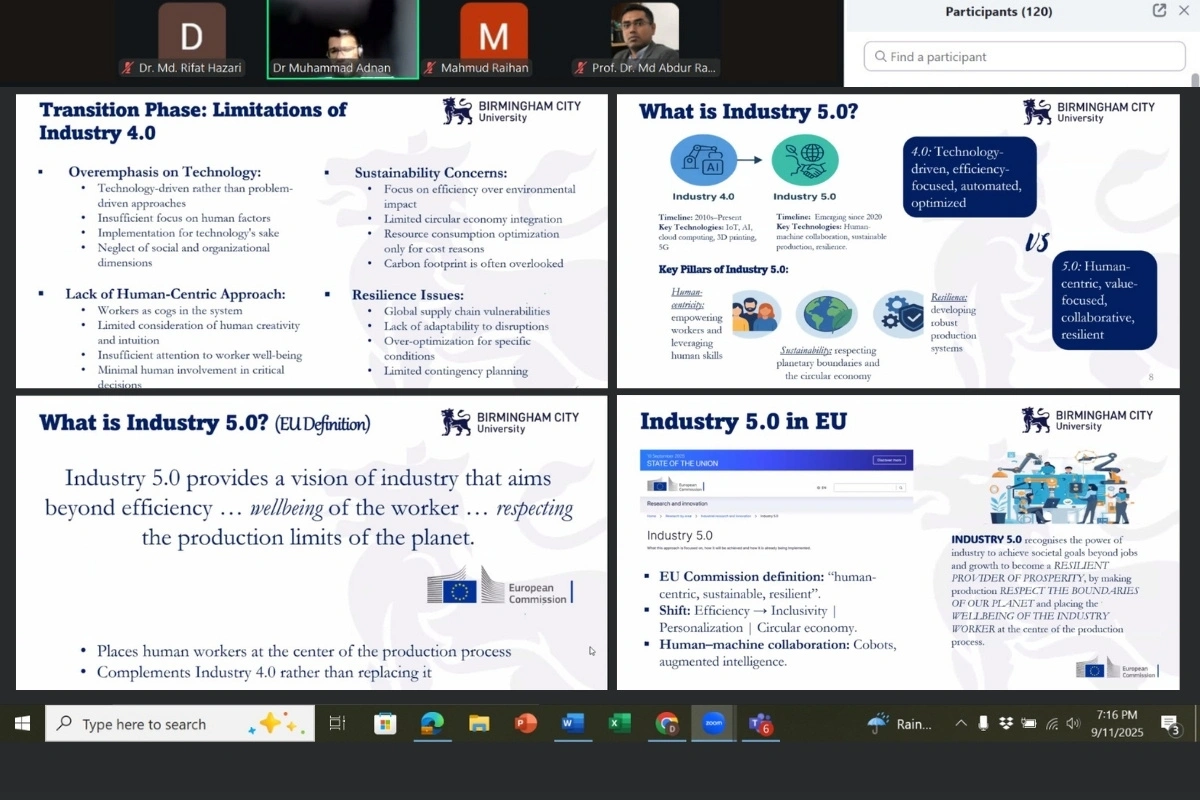Open Word from the taskbar
Viewport: 1200px width, 800px height.
click(572, 723)
